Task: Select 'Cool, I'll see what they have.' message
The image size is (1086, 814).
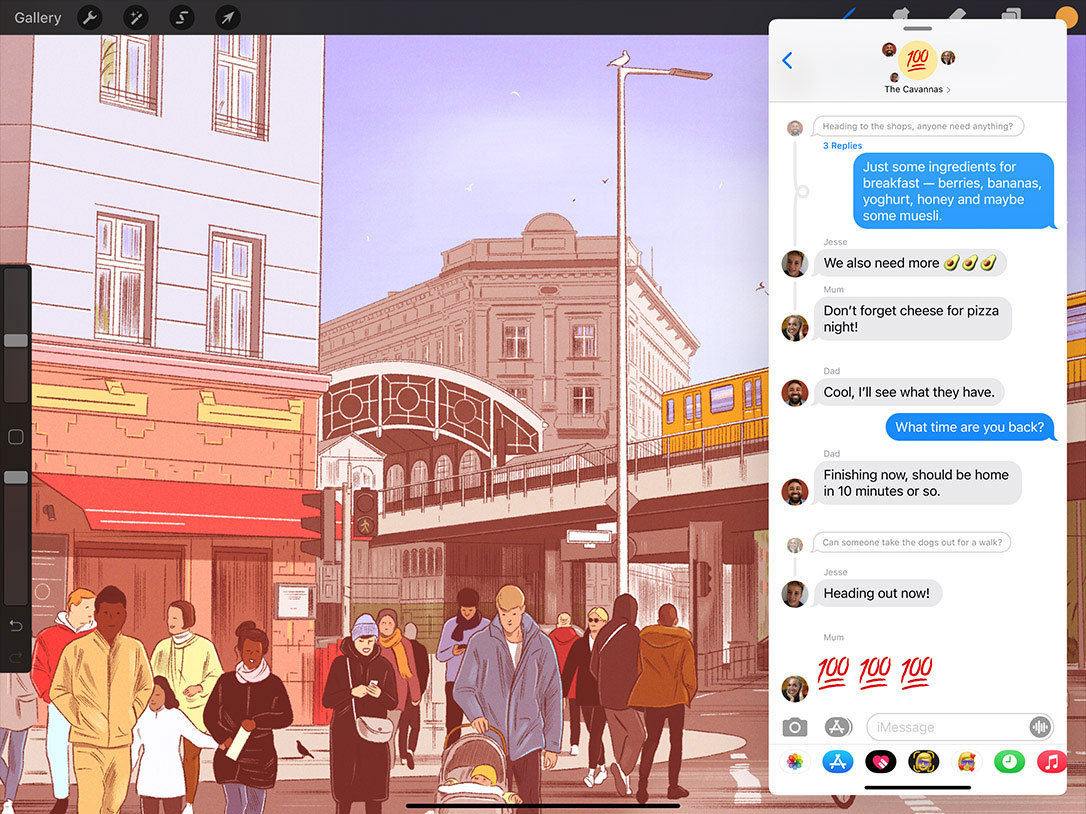Action: [909, 392]
